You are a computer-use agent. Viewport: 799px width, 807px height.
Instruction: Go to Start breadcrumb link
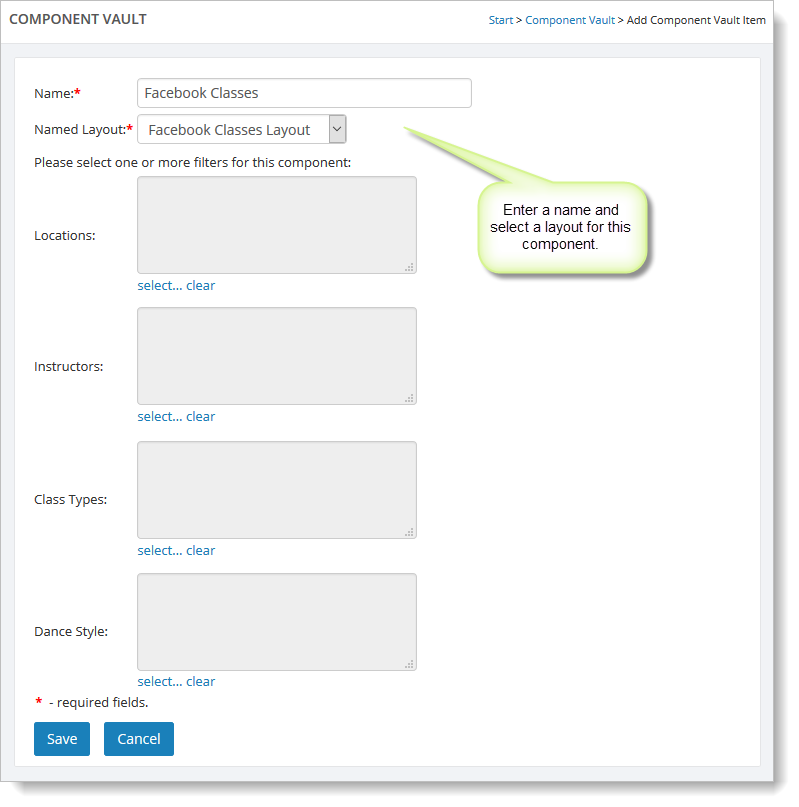pyautogui.click(x=501, y=20)
